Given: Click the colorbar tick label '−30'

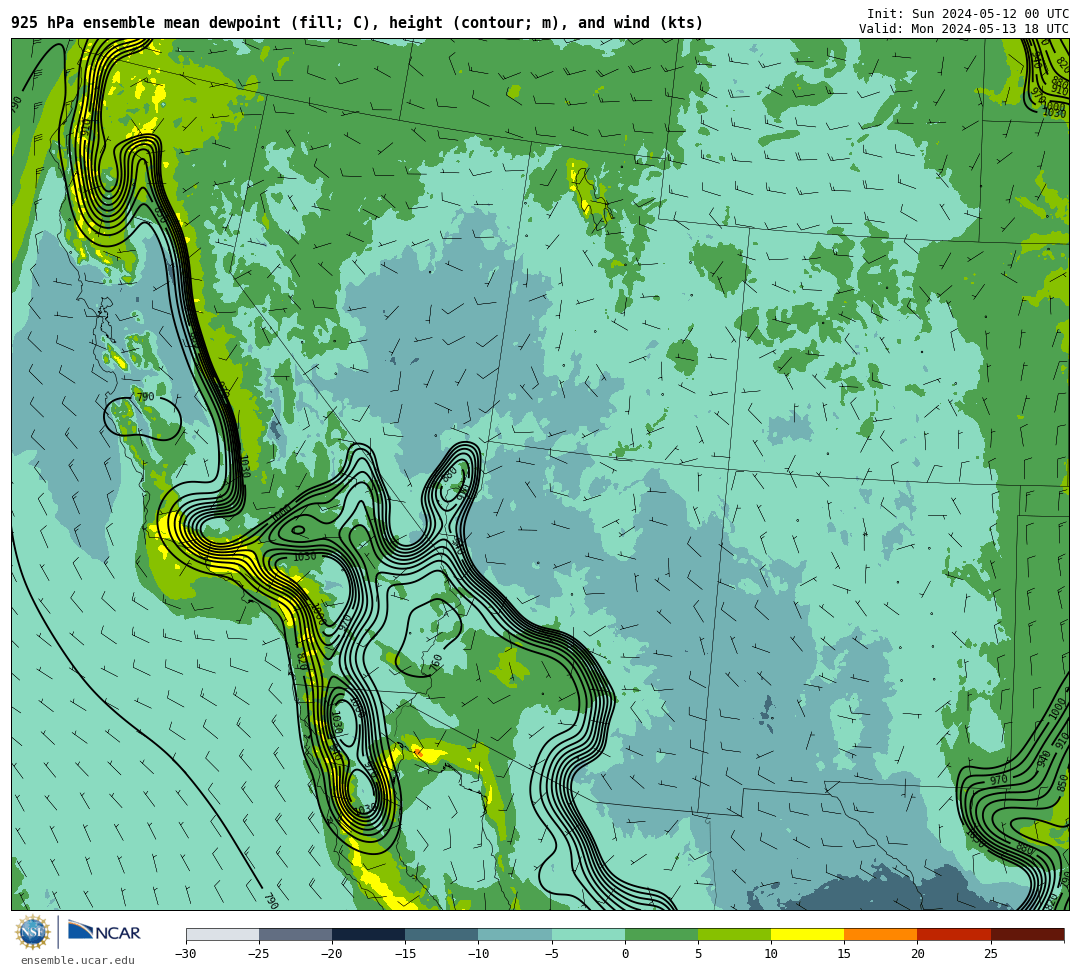Looking at the screenshot, I should point(185,954).
